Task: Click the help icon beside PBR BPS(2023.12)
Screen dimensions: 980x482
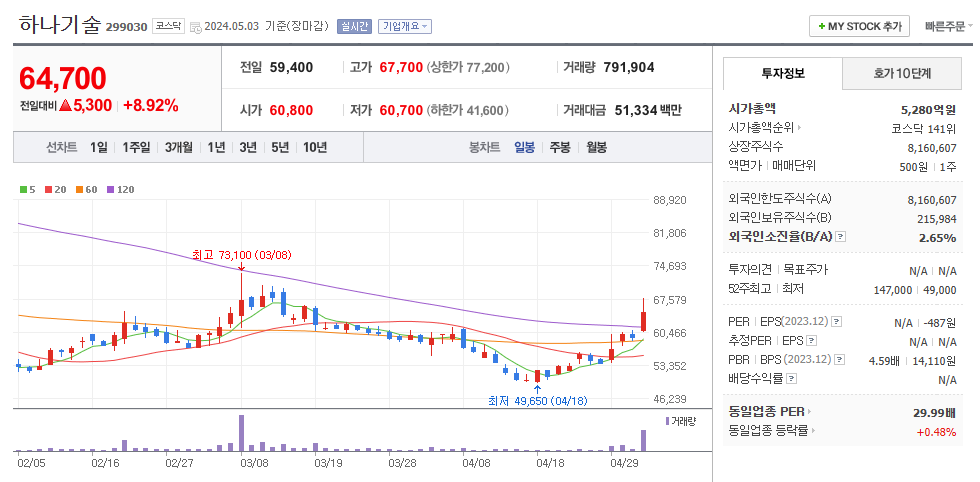Action: point(839,359)
